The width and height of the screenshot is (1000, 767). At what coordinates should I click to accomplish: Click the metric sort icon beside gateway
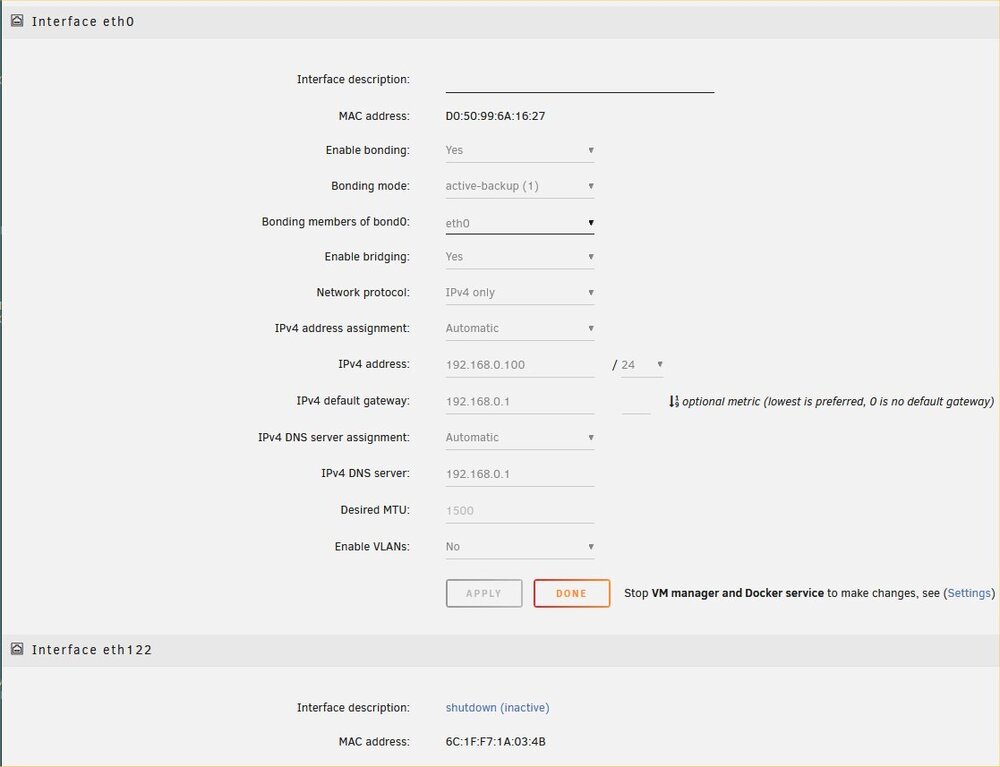point(673,401)
